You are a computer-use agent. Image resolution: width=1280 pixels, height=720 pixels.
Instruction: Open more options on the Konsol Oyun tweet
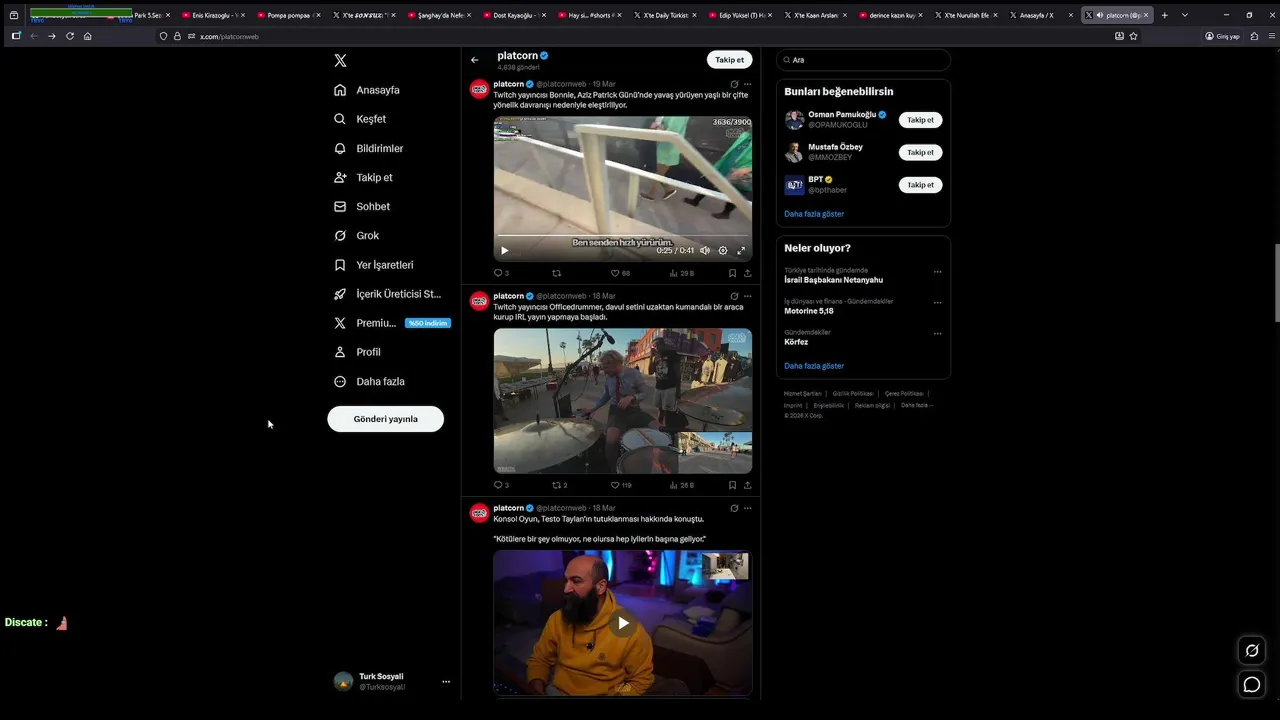(x=747, y=508)
